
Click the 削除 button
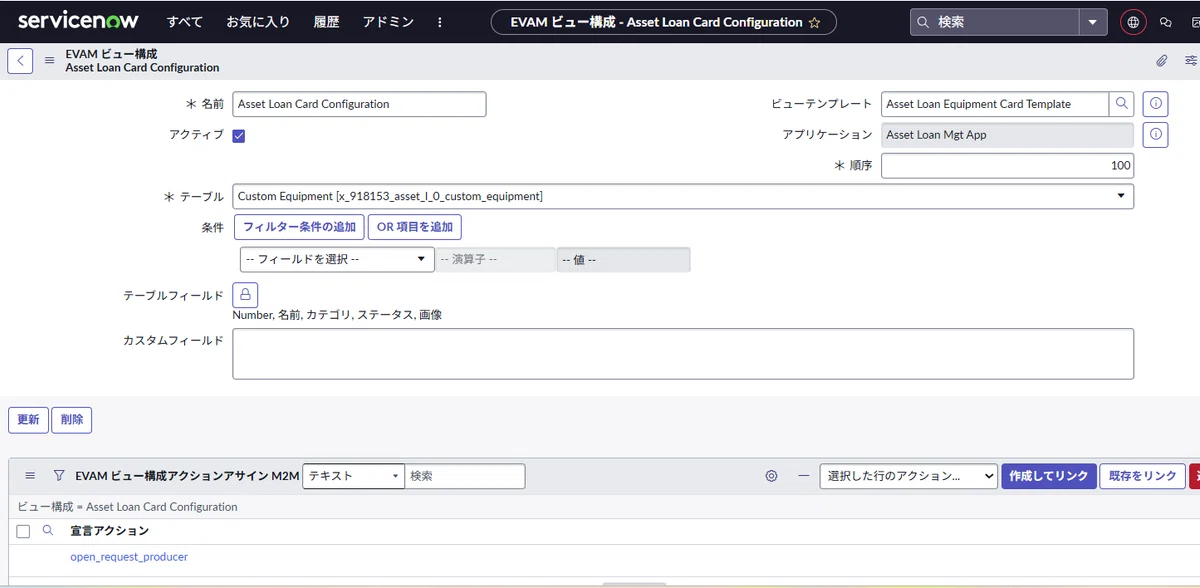pos(72,420)
